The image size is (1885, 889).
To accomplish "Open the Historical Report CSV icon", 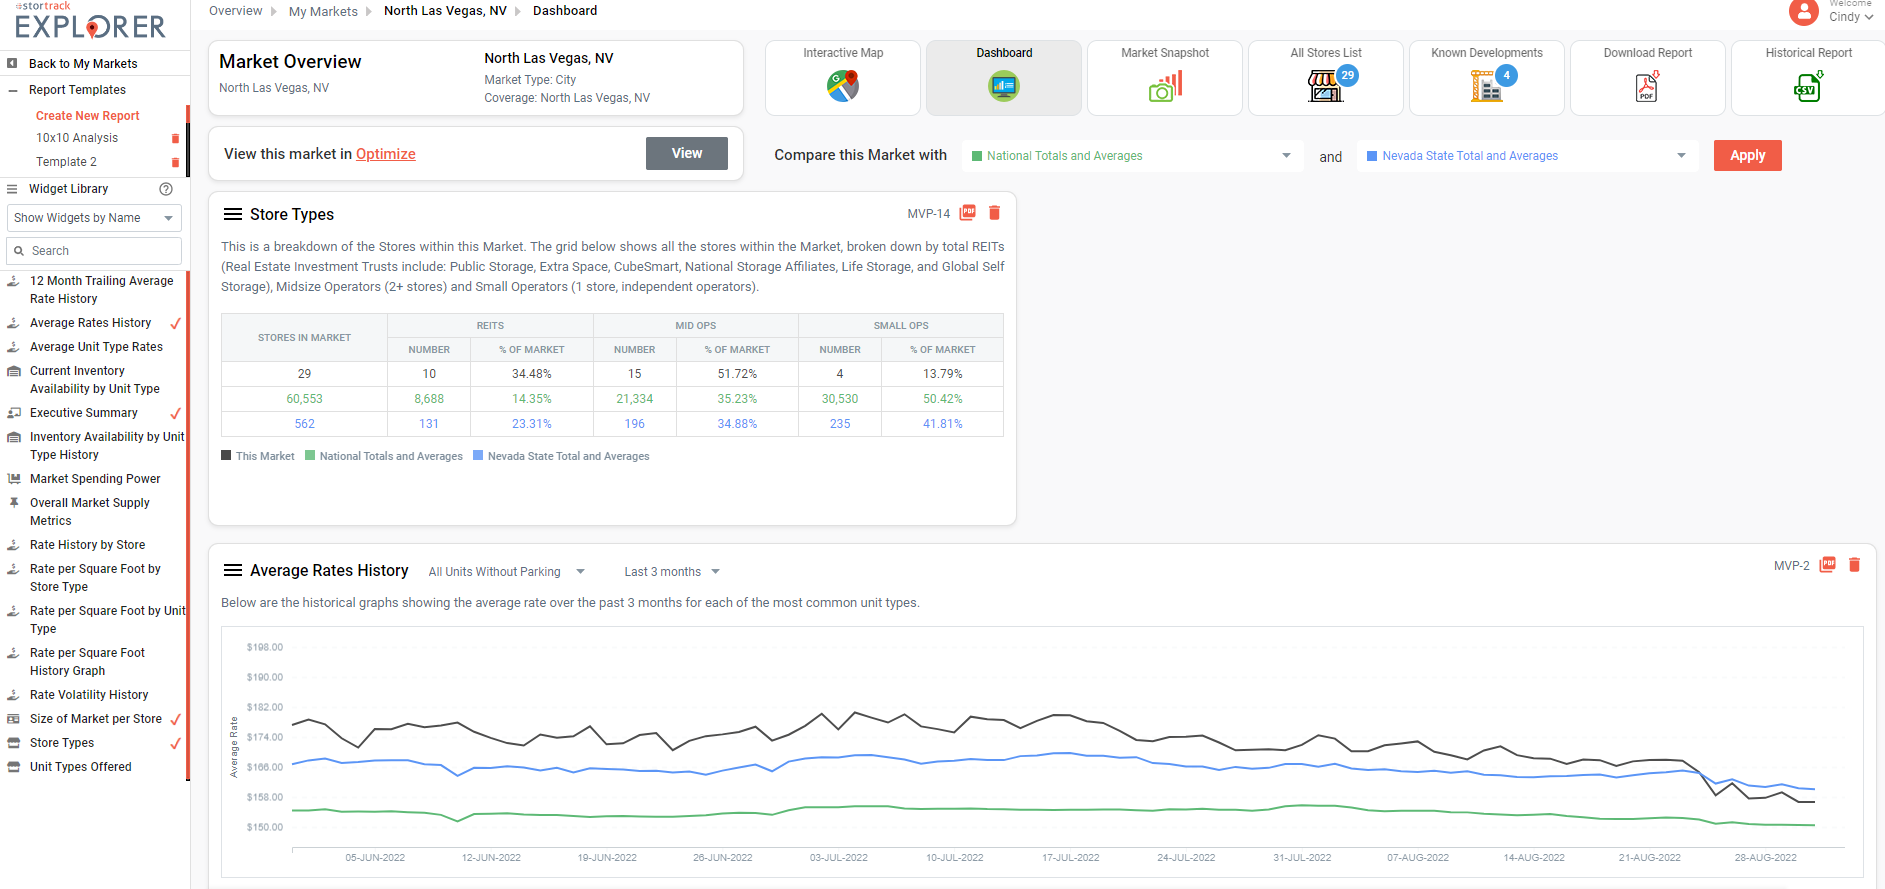I will pos(1808,86).
